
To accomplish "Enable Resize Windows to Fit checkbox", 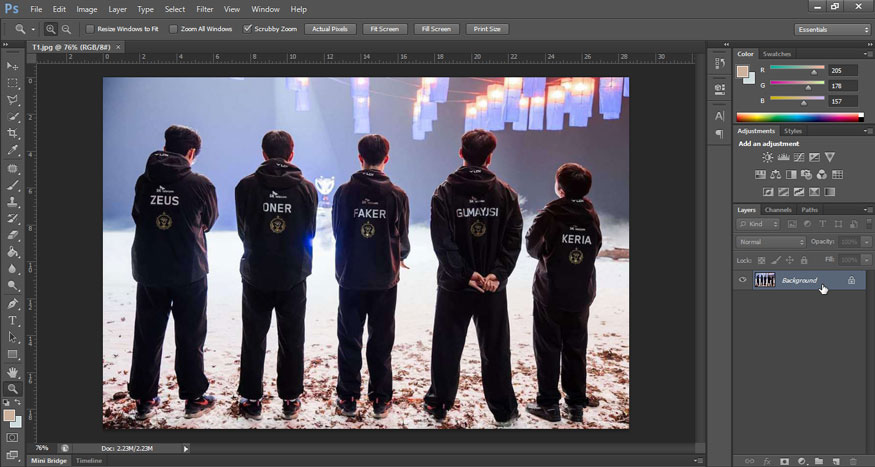I will (x=89, y=29).
